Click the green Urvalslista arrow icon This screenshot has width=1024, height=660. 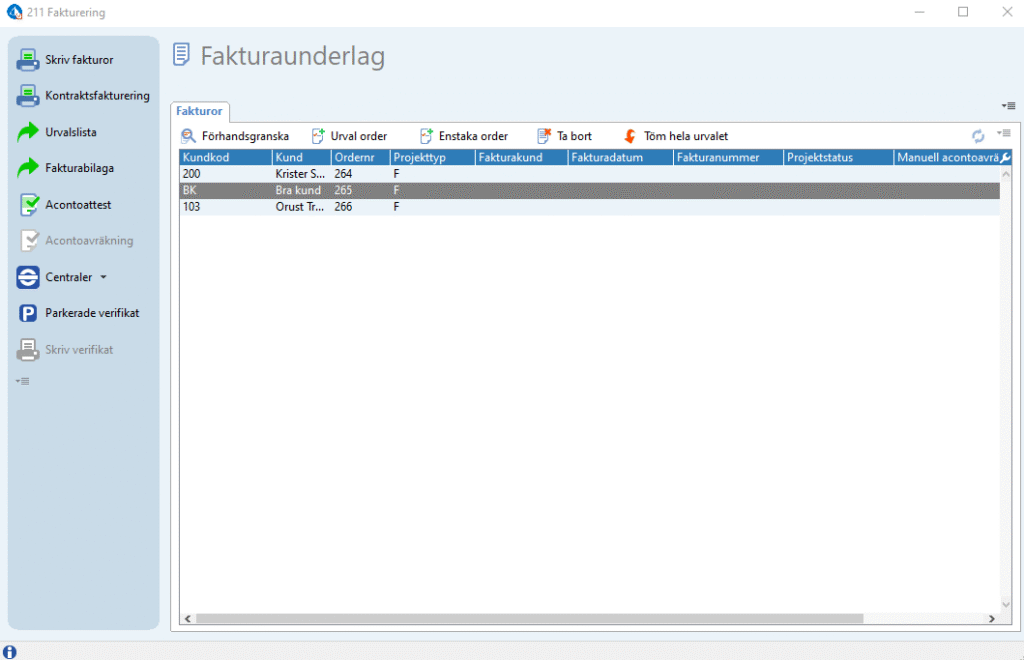point(28,132)
